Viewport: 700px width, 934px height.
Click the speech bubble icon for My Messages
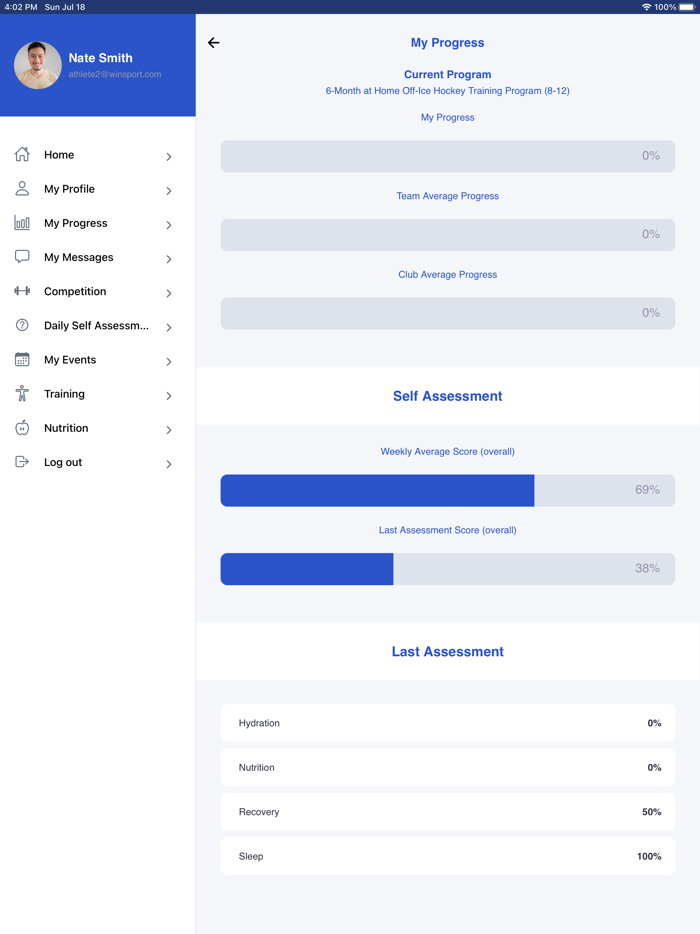click(x=22, y=257)
